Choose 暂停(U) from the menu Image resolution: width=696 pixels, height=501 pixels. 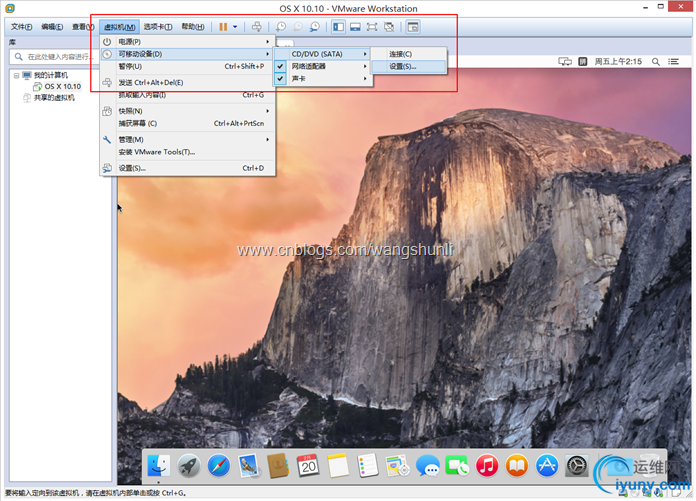pos(186,67)
